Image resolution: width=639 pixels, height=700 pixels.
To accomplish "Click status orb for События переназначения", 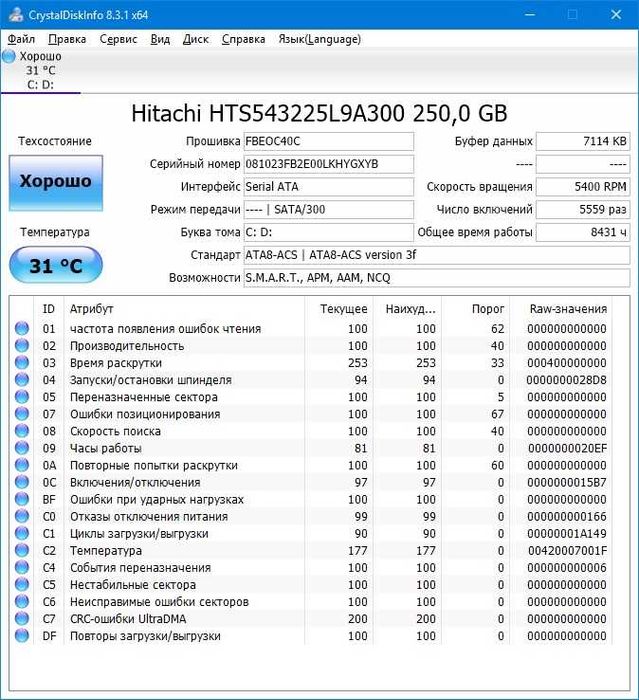I will pyautogui.click(x=21, y=567).
